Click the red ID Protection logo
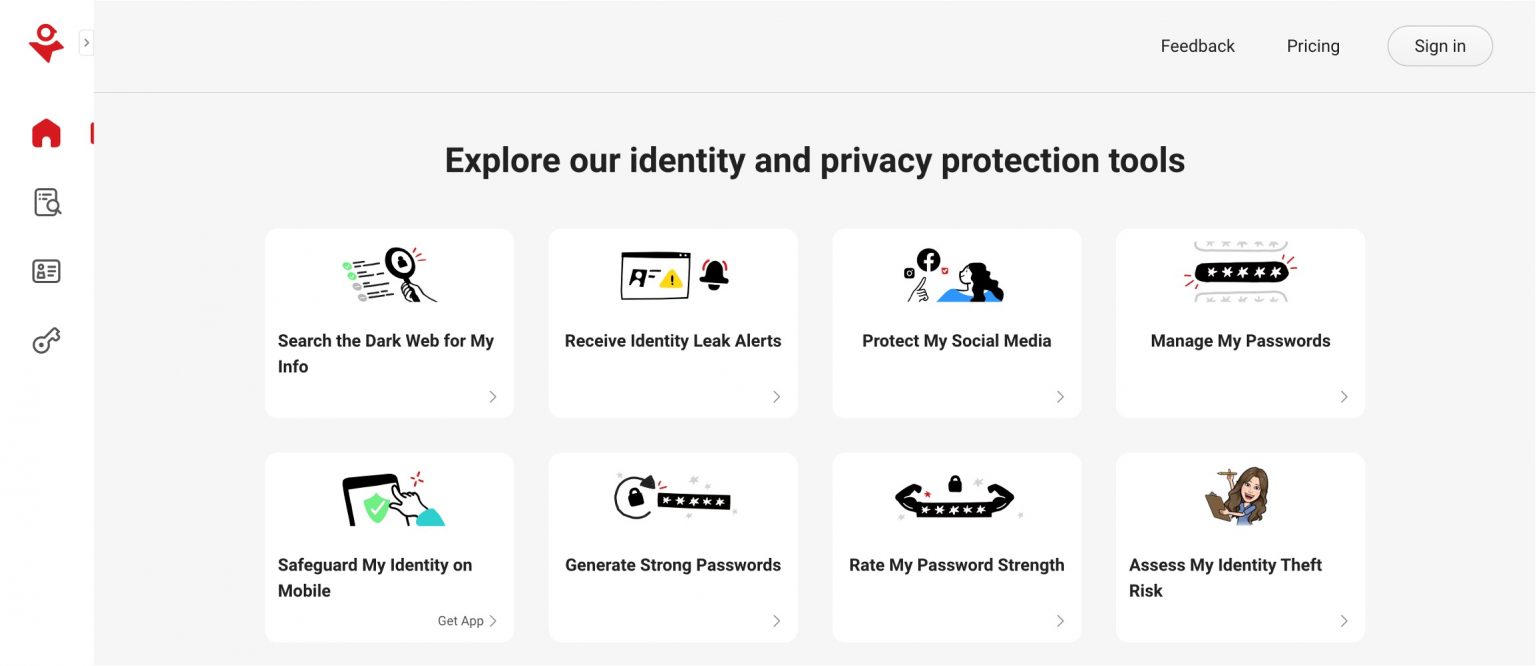 (x=46, y=43)
